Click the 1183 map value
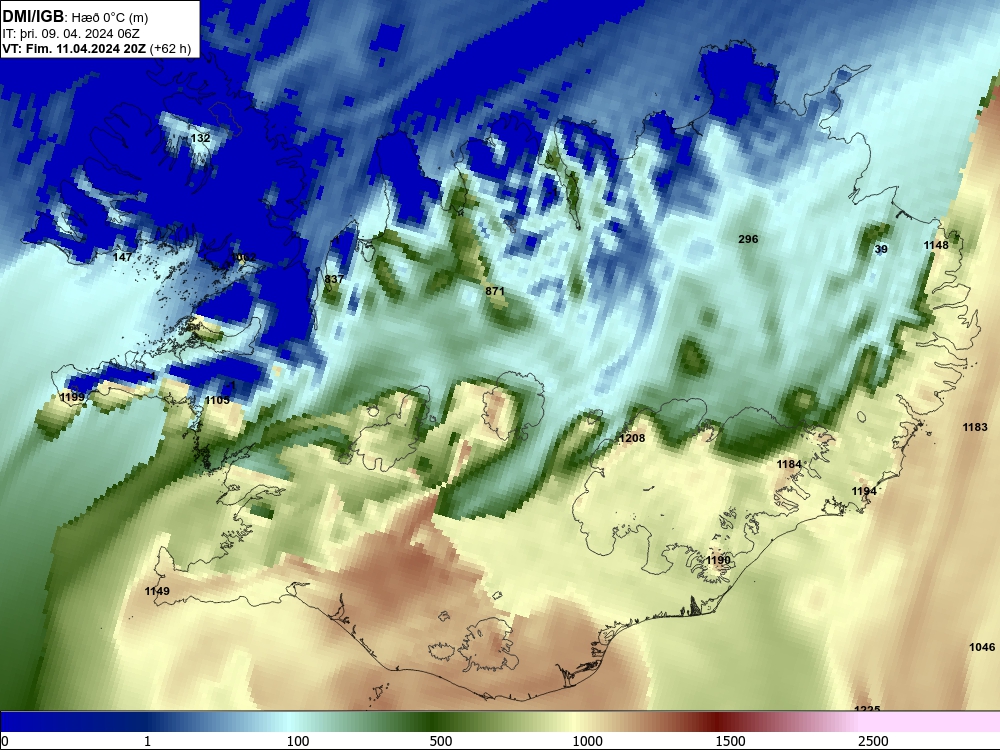The width and height of the screenshot is (1000, 750). (x=974, y=427)
